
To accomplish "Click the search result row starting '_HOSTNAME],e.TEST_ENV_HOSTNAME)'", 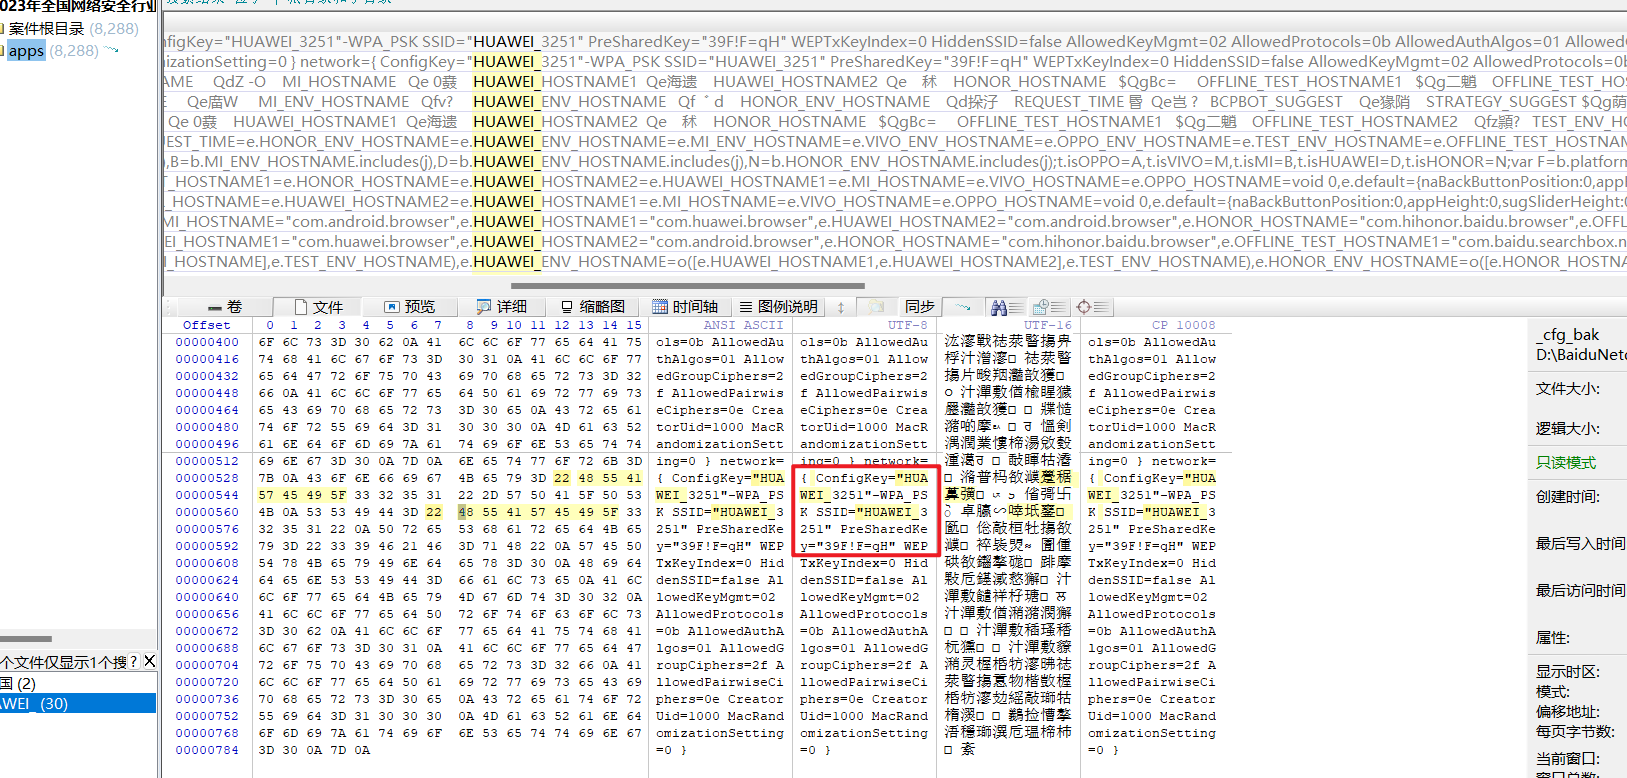I will pos(894,262).
